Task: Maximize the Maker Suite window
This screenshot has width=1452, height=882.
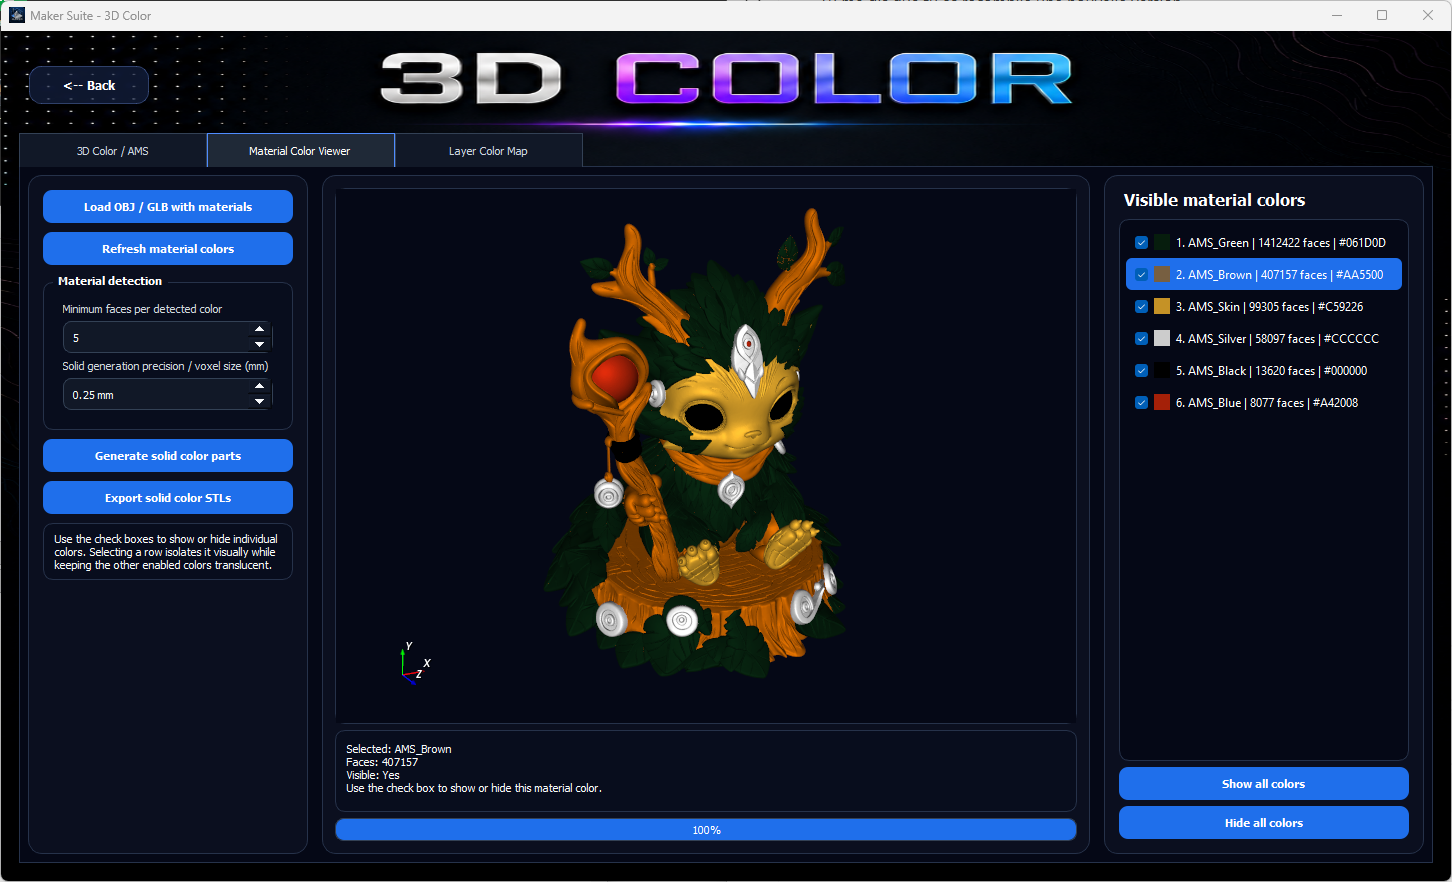Action: click(1382, 15)
